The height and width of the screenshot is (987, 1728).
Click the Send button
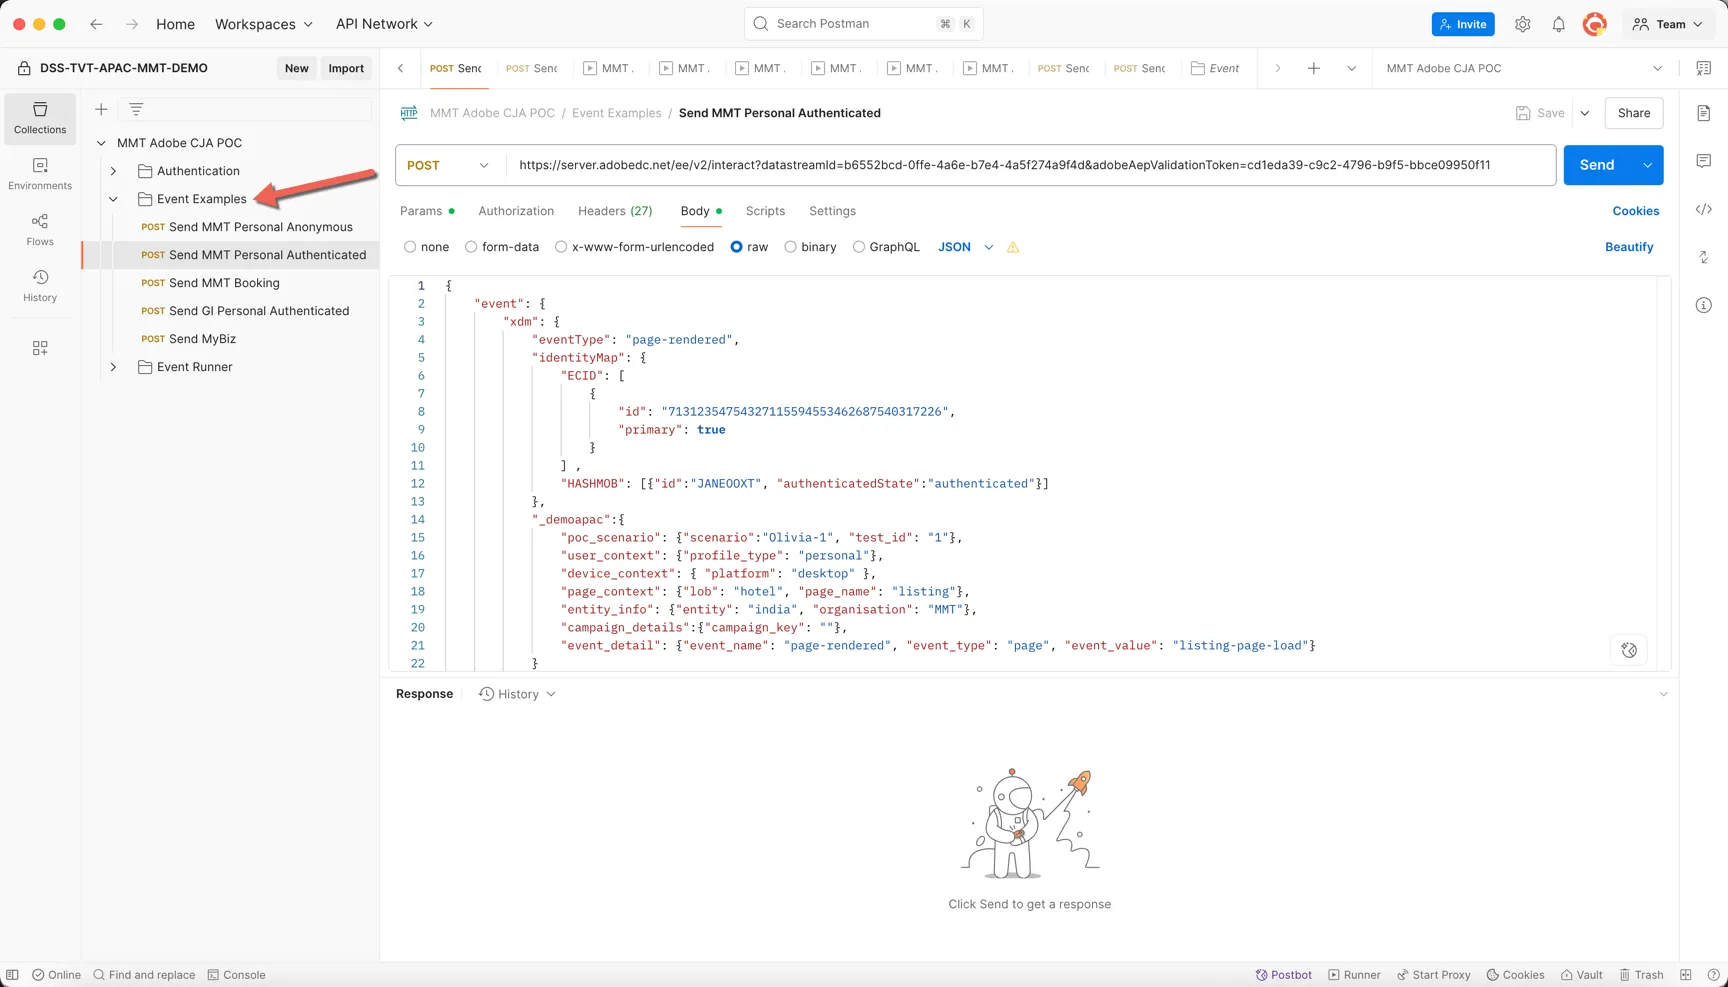(x=1597, y=165)
